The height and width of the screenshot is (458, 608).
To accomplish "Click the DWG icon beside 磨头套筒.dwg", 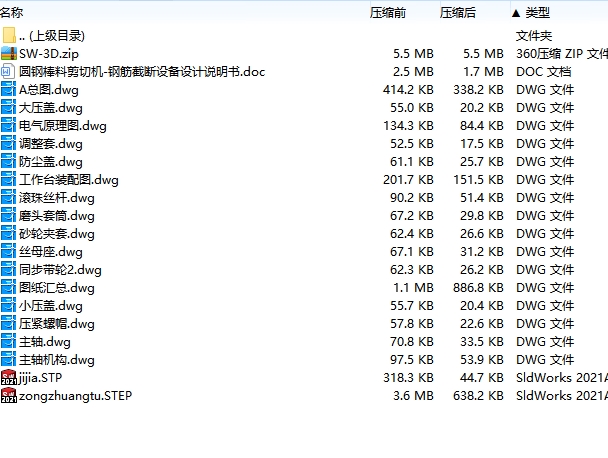I will [9, 215].
